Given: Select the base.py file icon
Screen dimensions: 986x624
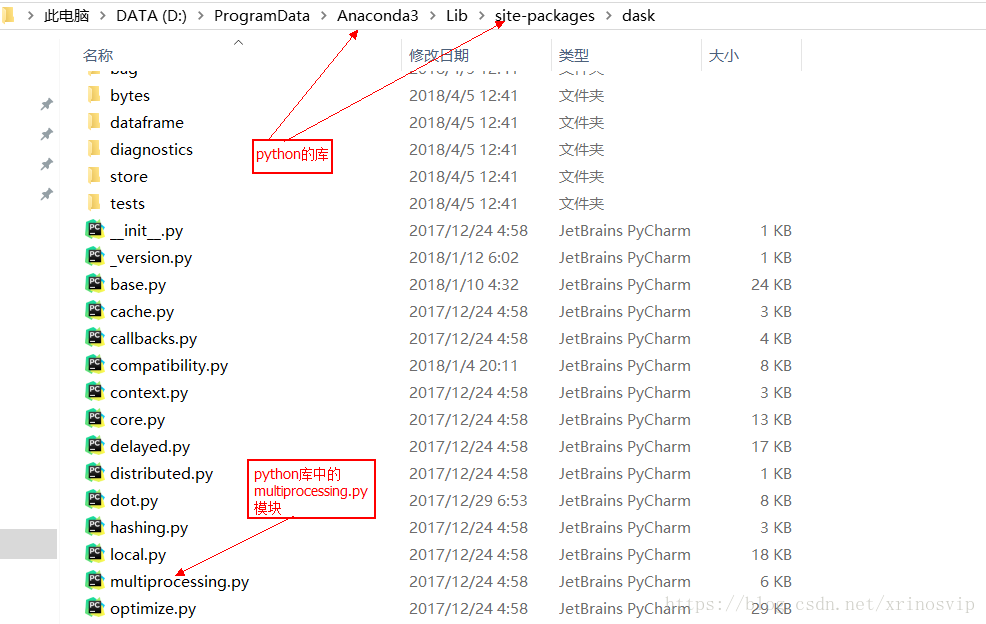Looking at the screenshot, I should tap(95, 284).
